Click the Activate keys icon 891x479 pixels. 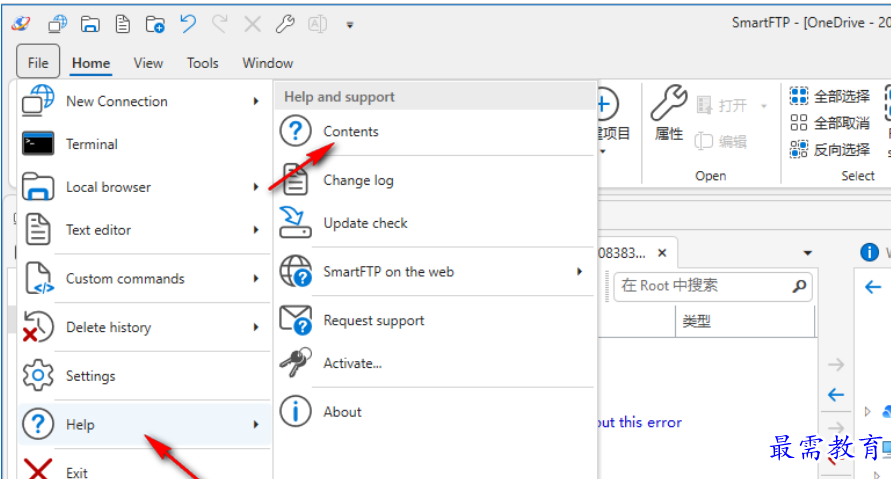295,363
